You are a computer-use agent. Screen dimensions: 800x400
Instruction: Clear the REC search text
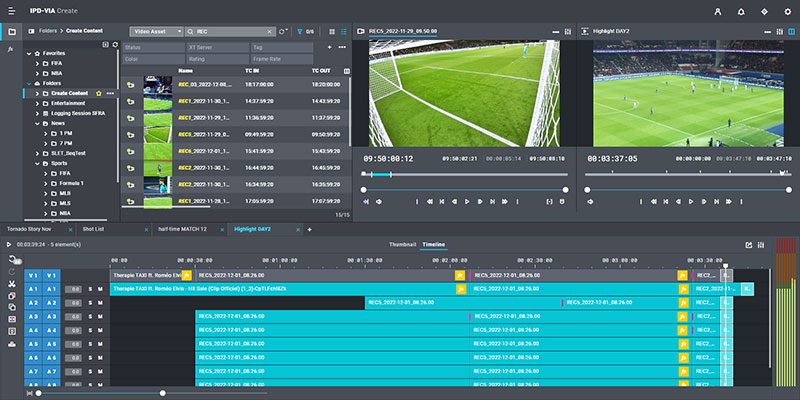pos(270,32)
